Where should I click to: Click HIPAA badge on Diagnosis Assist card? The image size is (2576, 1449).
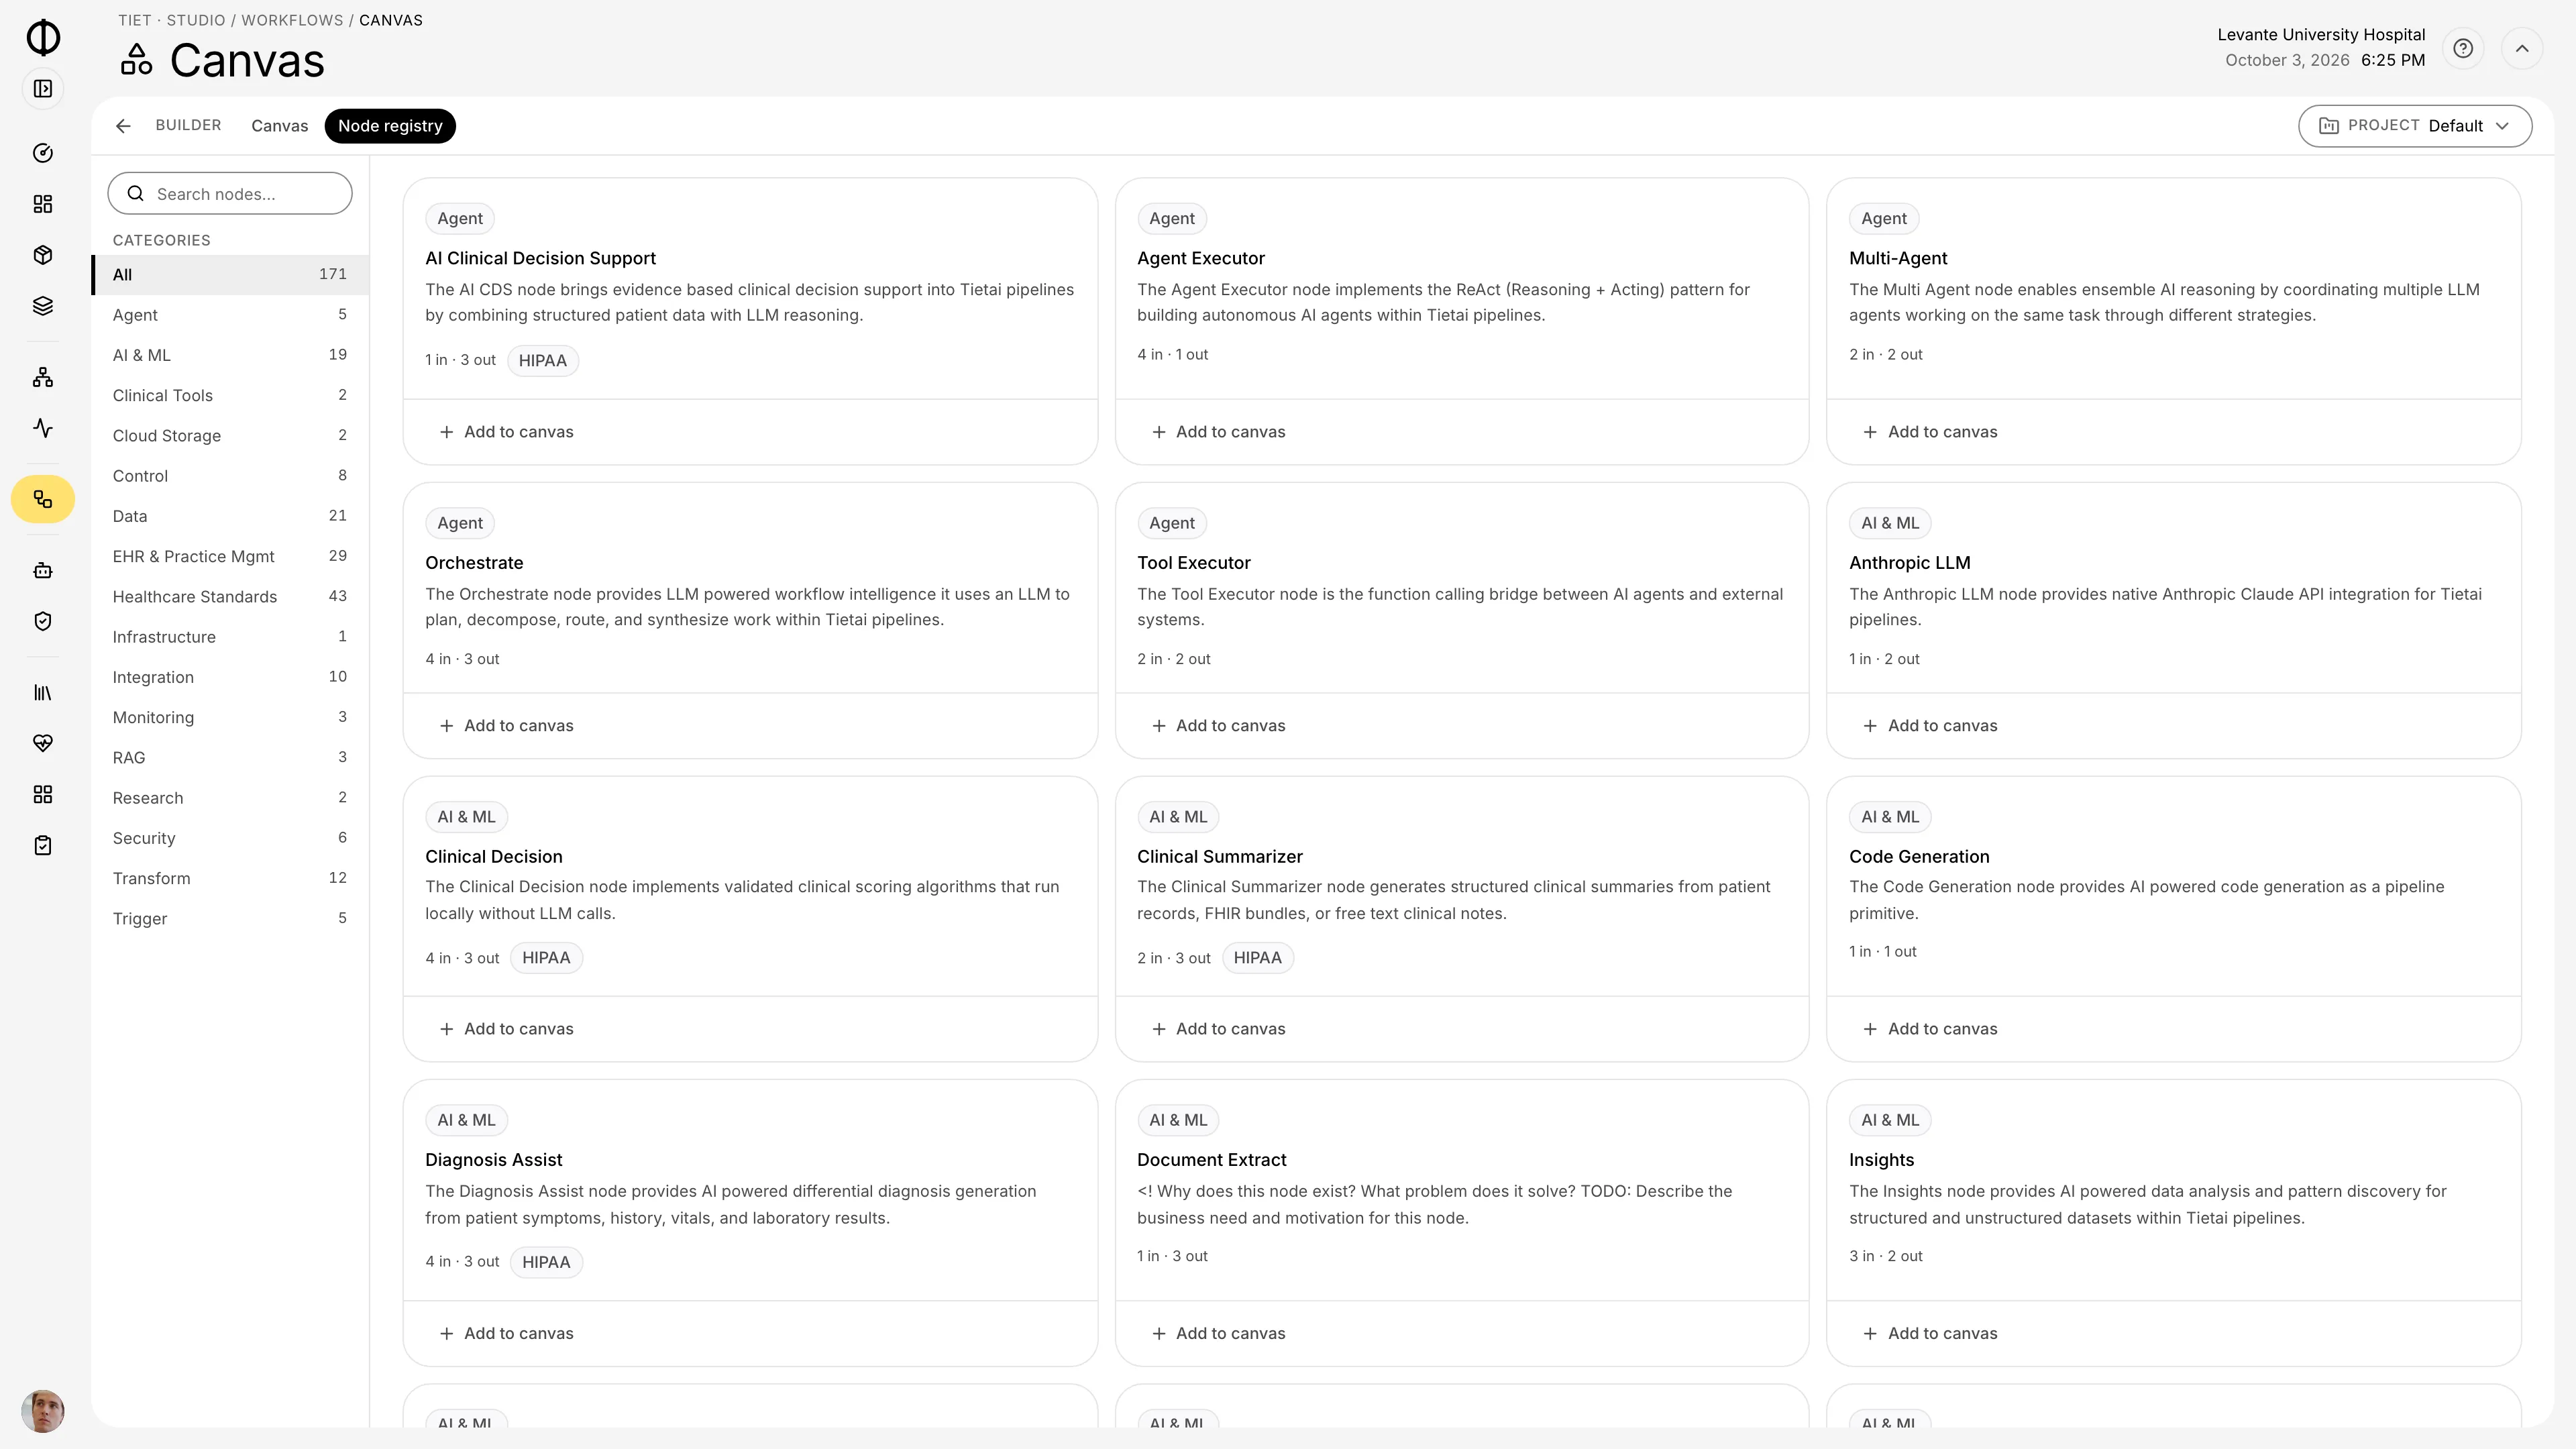click(546, 1262)
